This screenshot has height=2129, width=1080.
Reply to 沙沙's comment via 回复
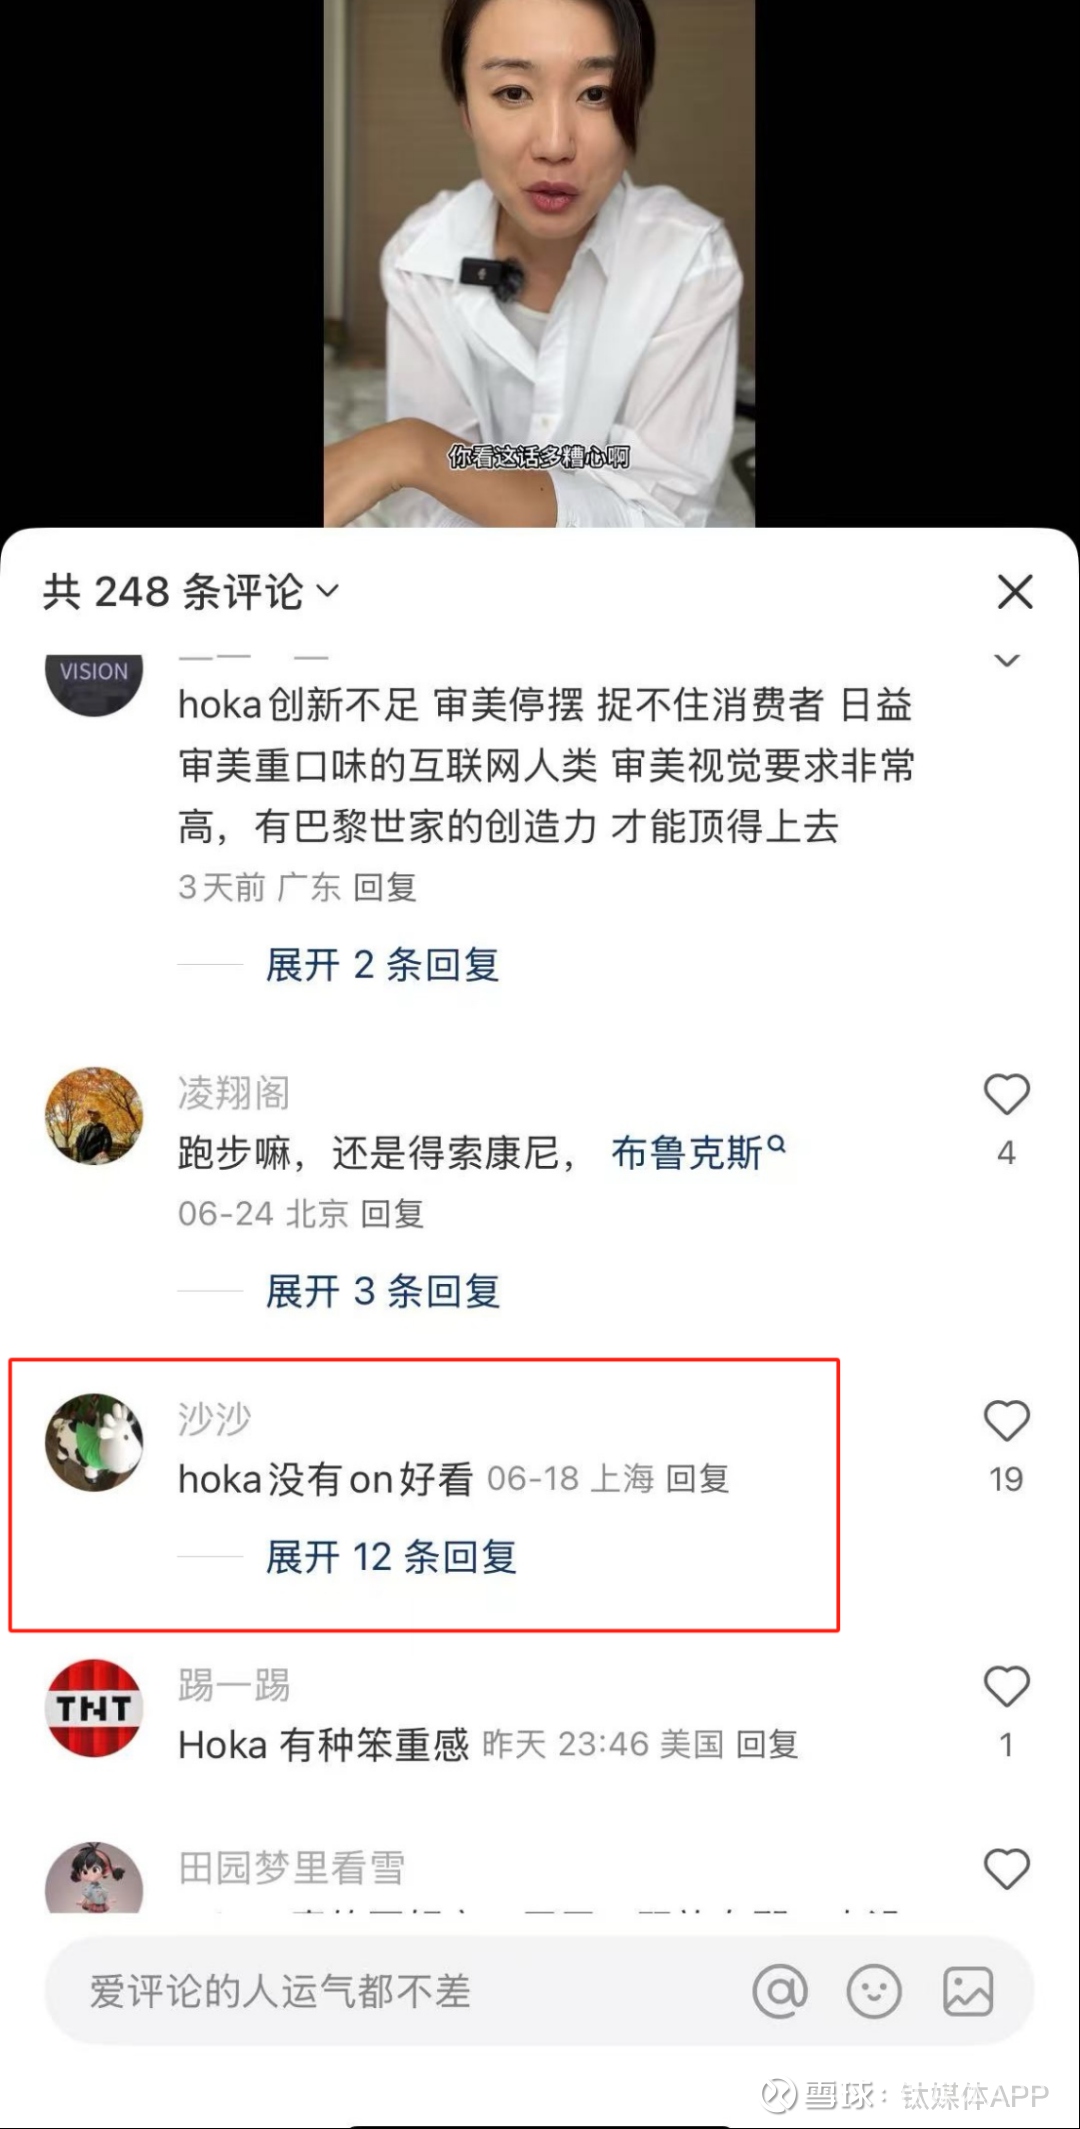point(698,1479)
